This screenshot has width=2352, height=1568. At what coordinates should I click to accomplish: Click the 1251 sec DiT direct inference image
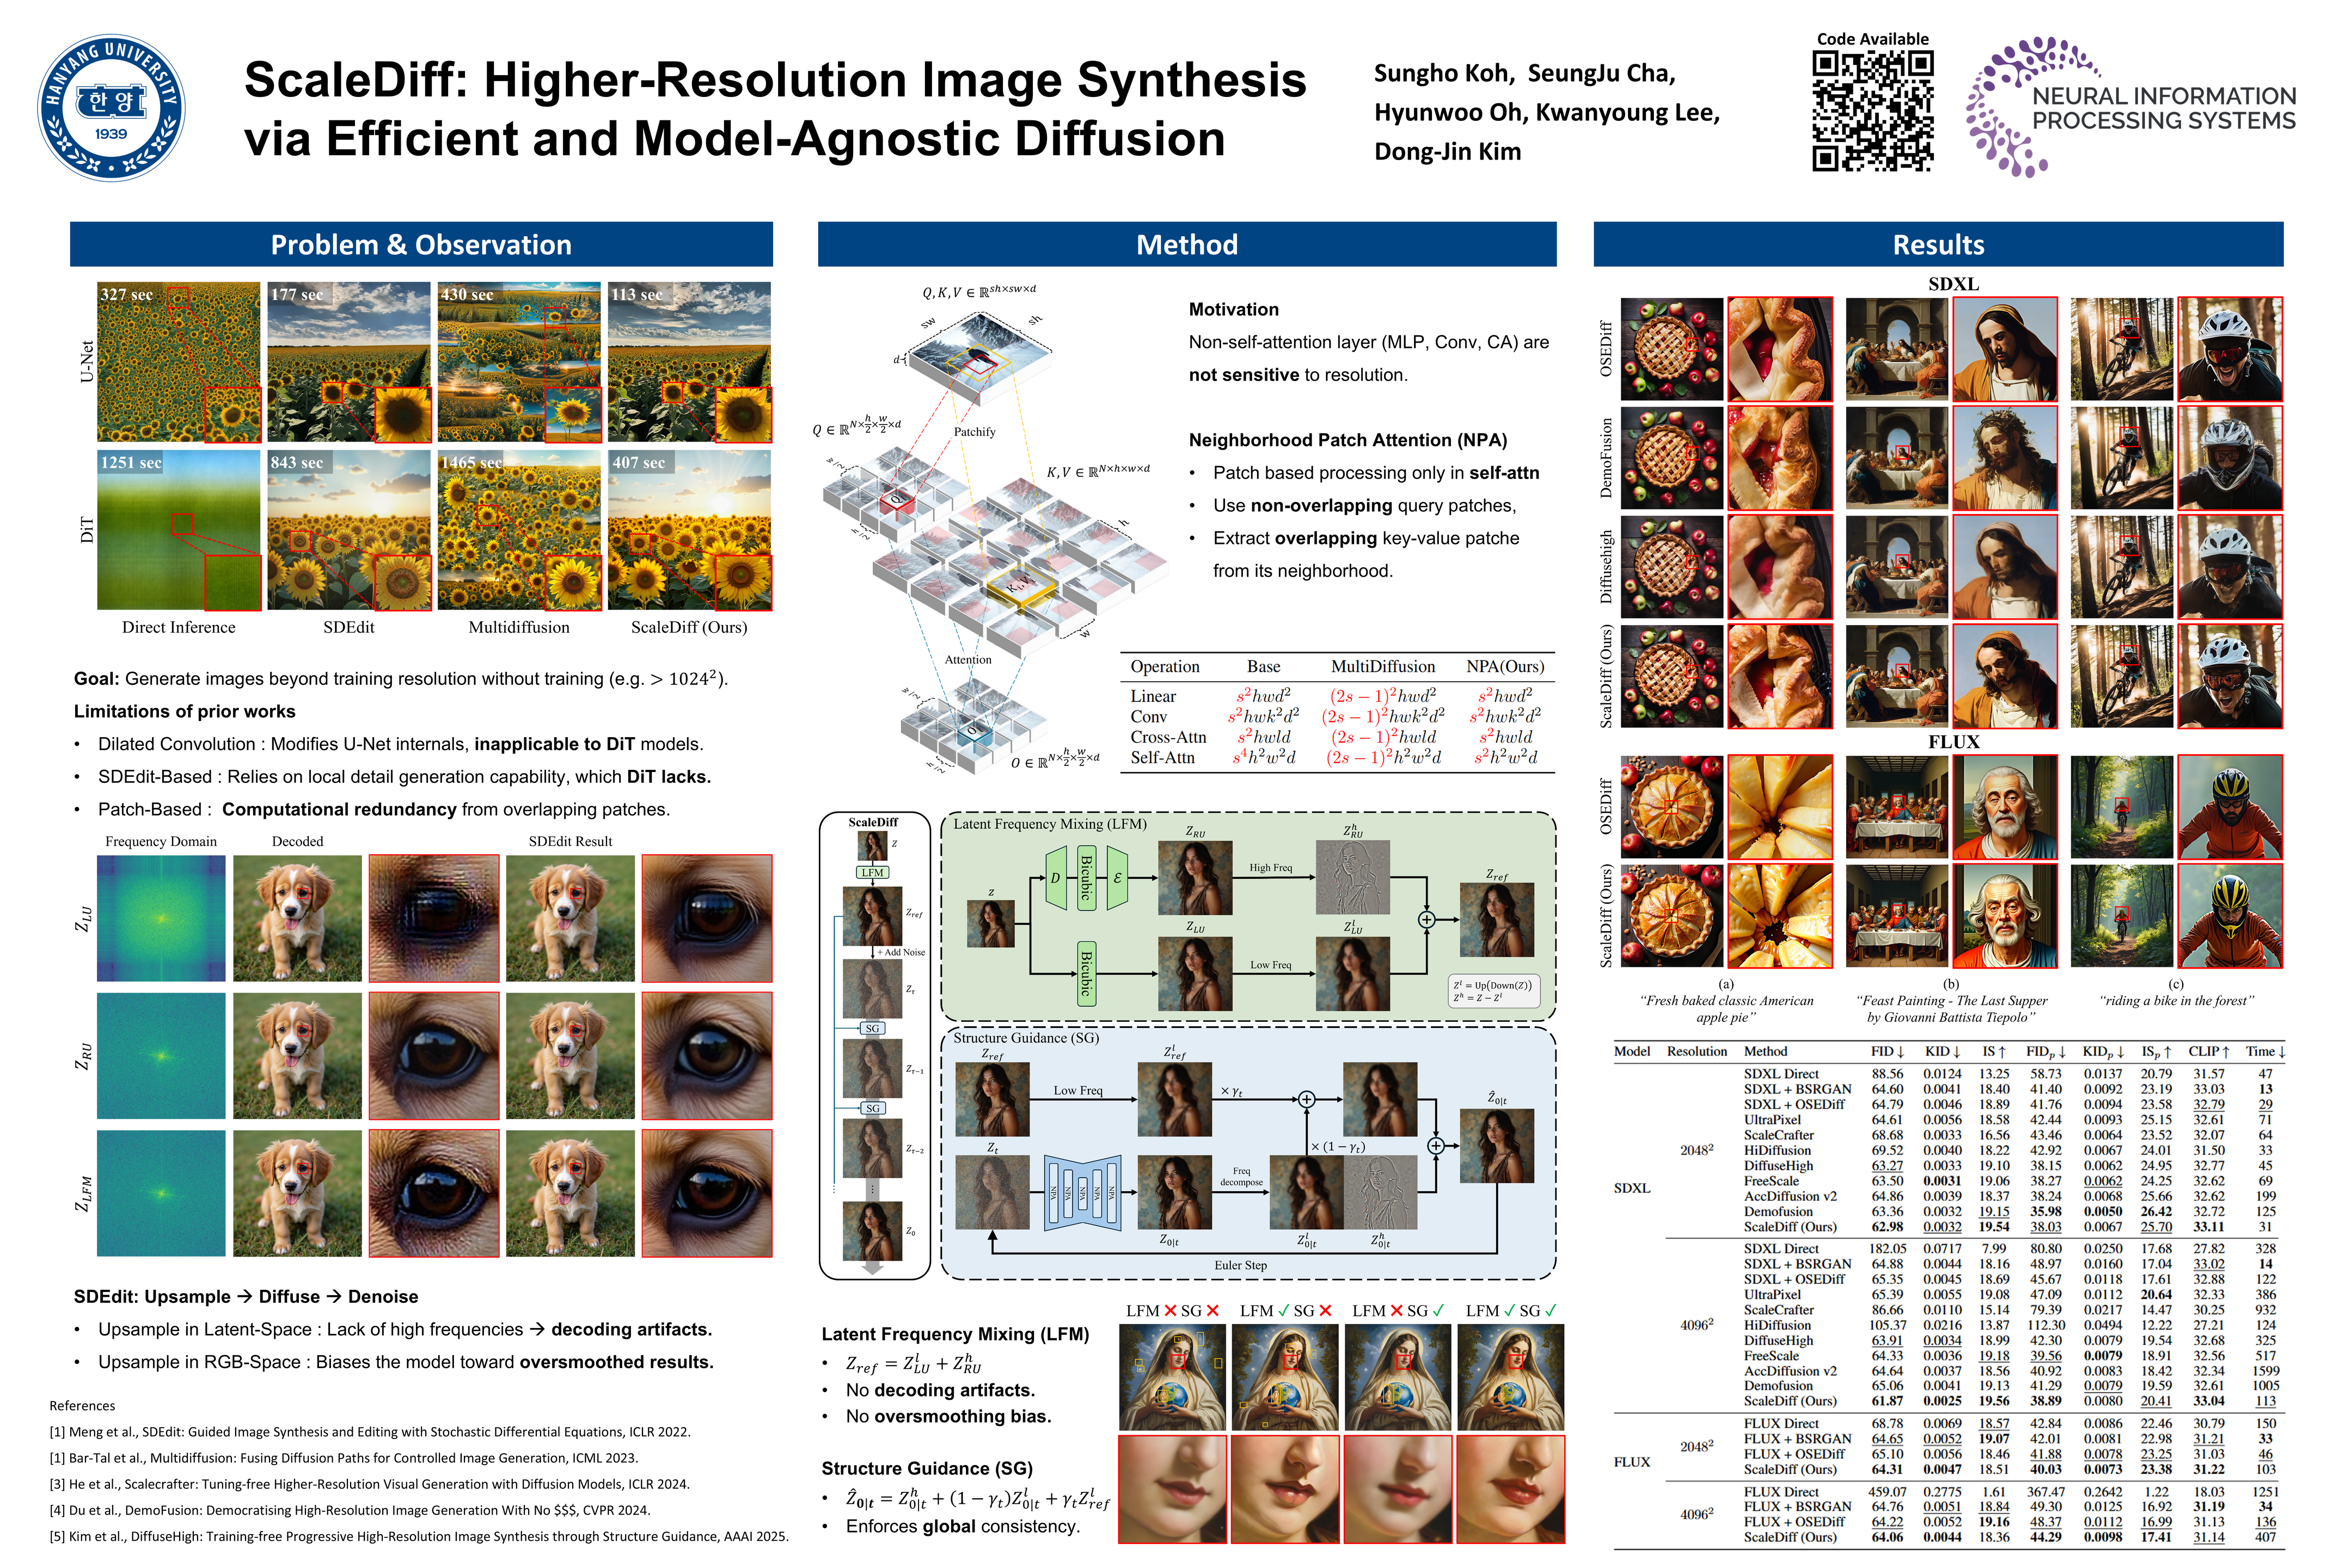pyautogui.click(x=179, y=529)
